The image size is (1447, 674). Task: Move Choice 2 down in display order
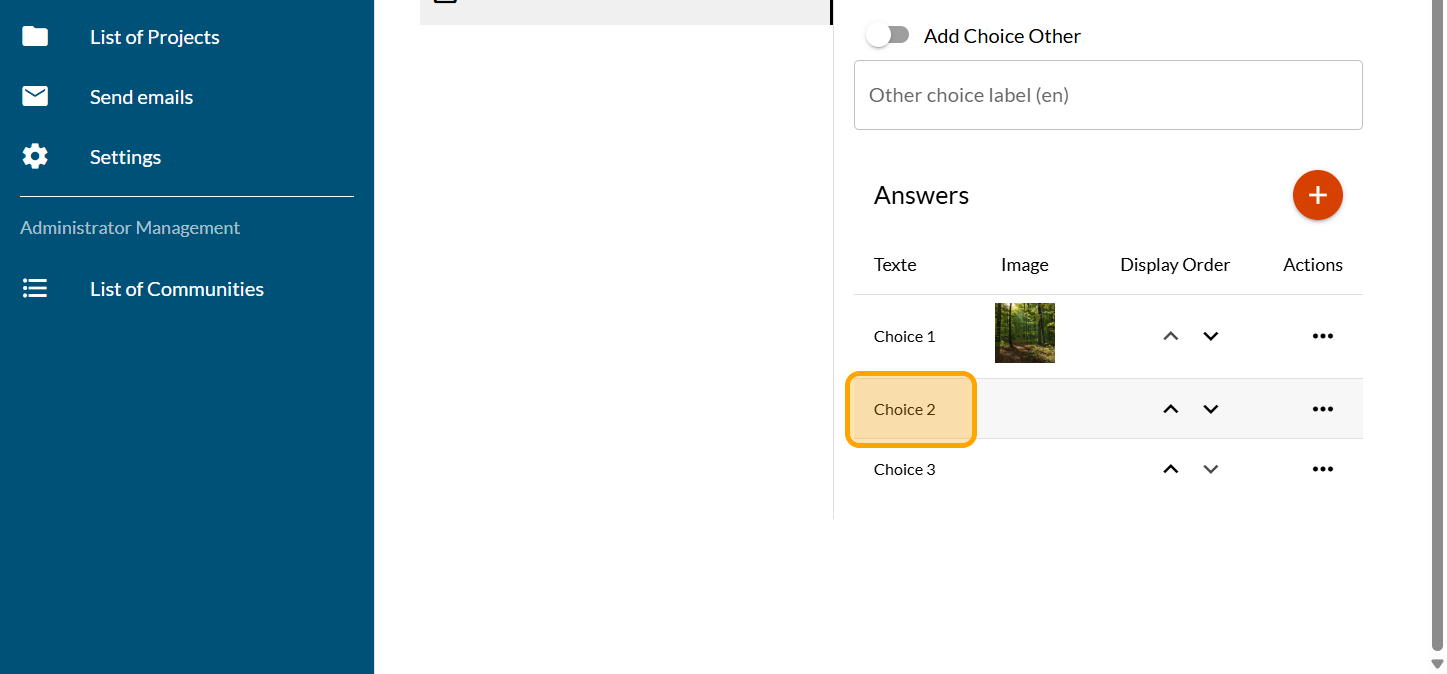[1210, 409]
